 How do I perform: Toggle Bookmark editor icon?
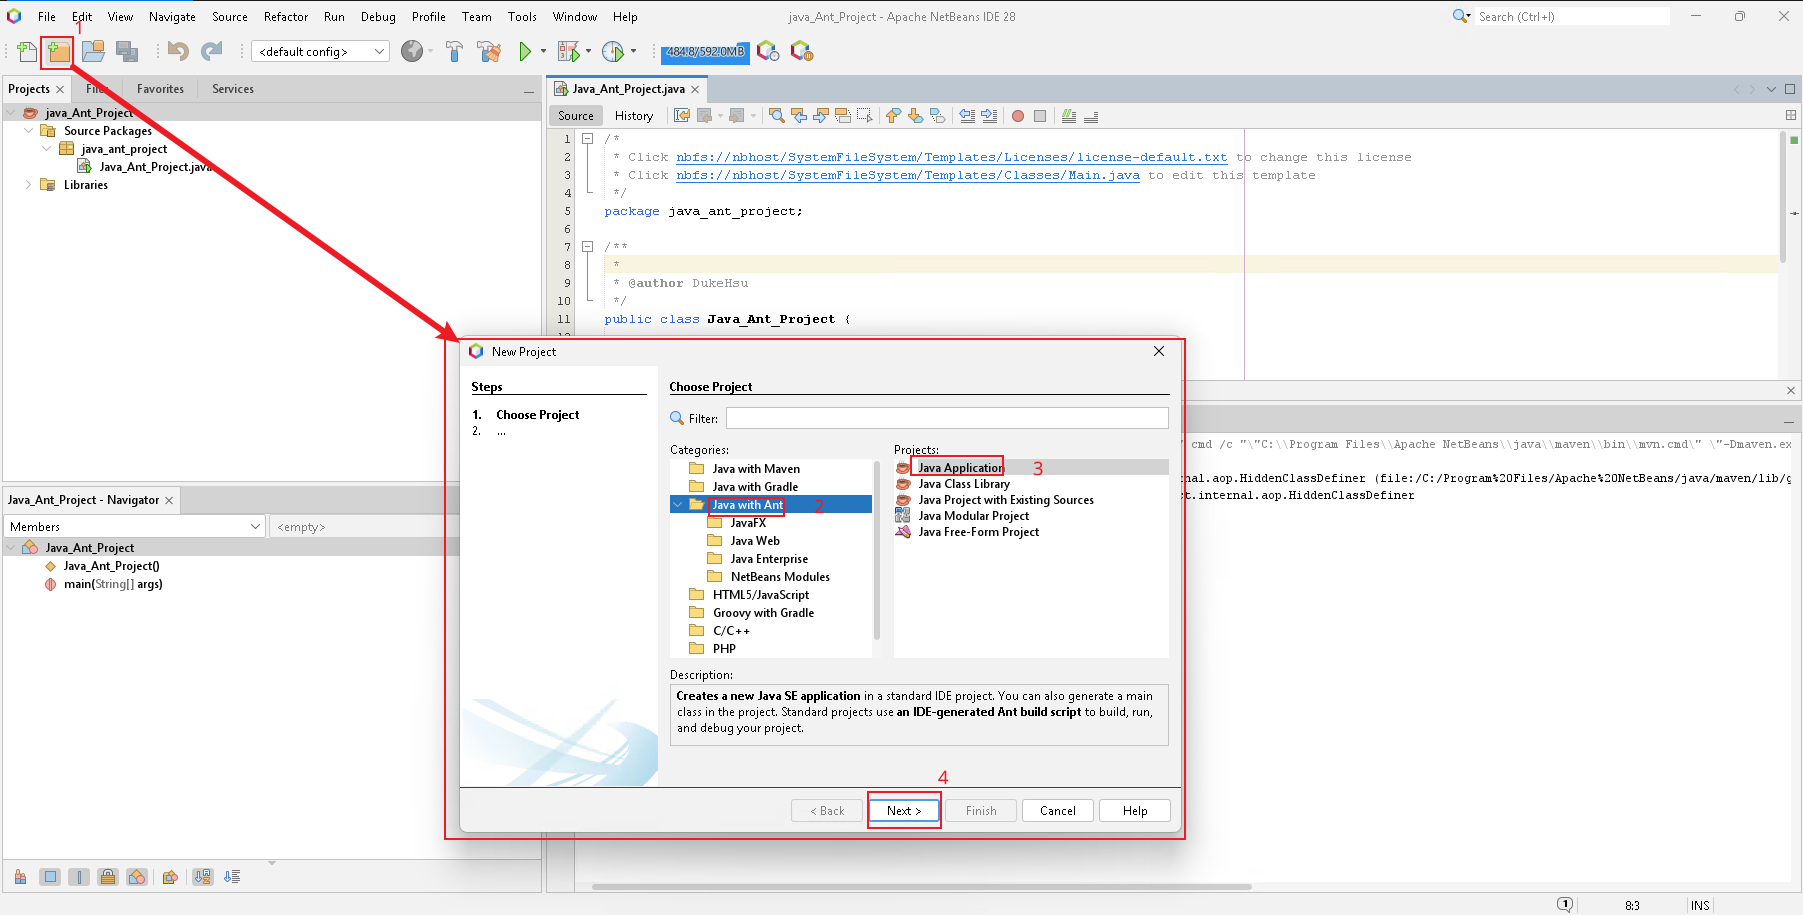937,116
